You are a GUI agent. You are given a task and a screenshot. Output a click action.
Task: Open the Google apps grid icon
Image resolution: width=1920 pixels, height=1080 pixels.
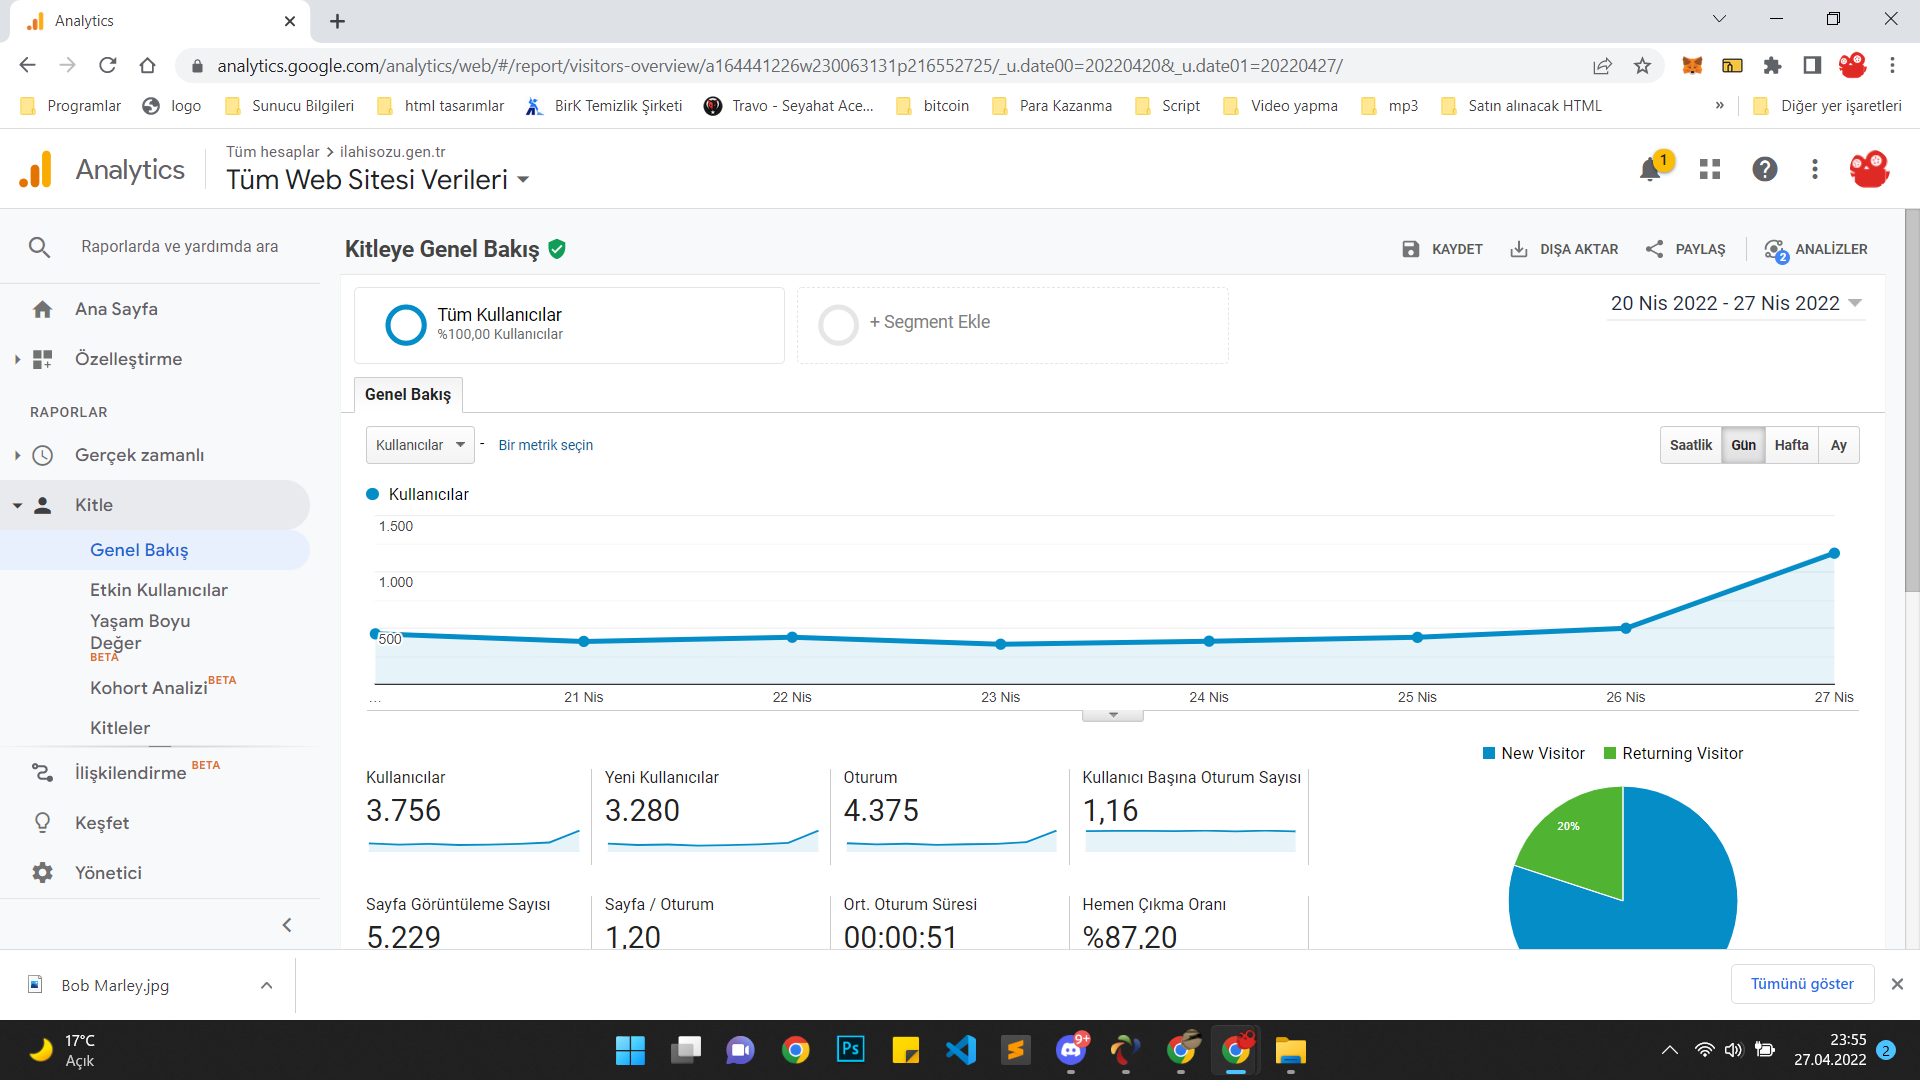click(1710, 169)
